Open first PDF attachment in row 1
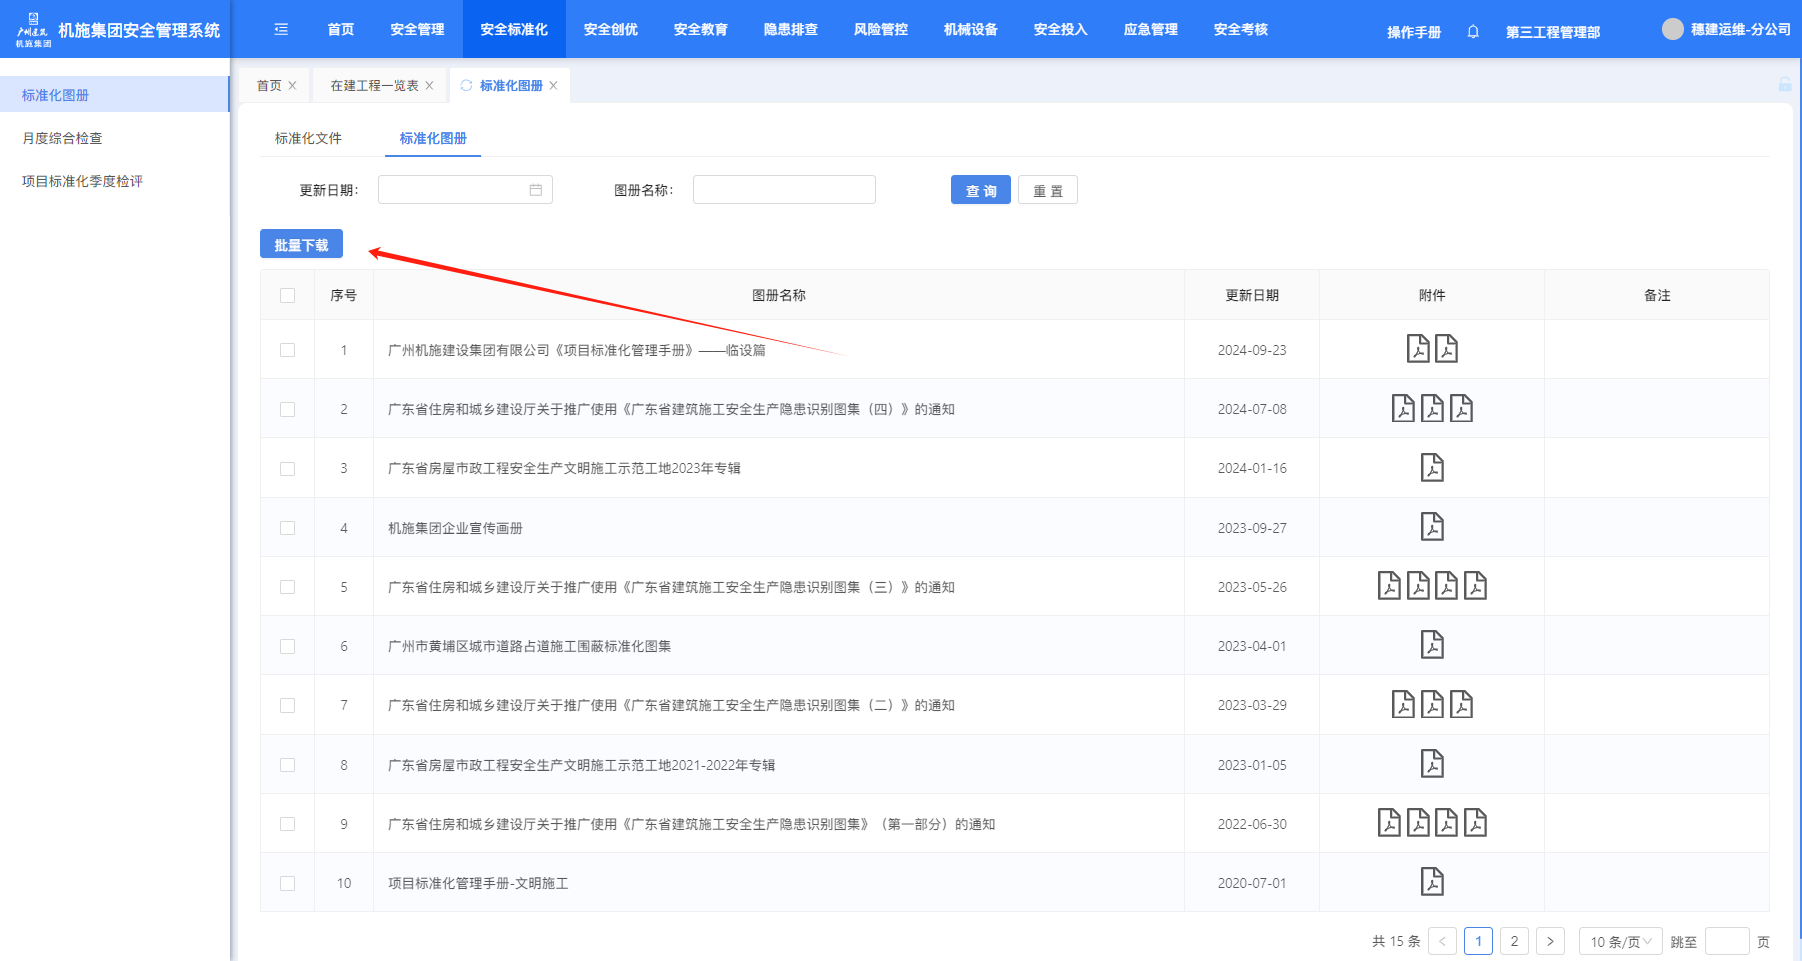Image resolution: width=1802 pixels, height=961 pixels. 1418,349
